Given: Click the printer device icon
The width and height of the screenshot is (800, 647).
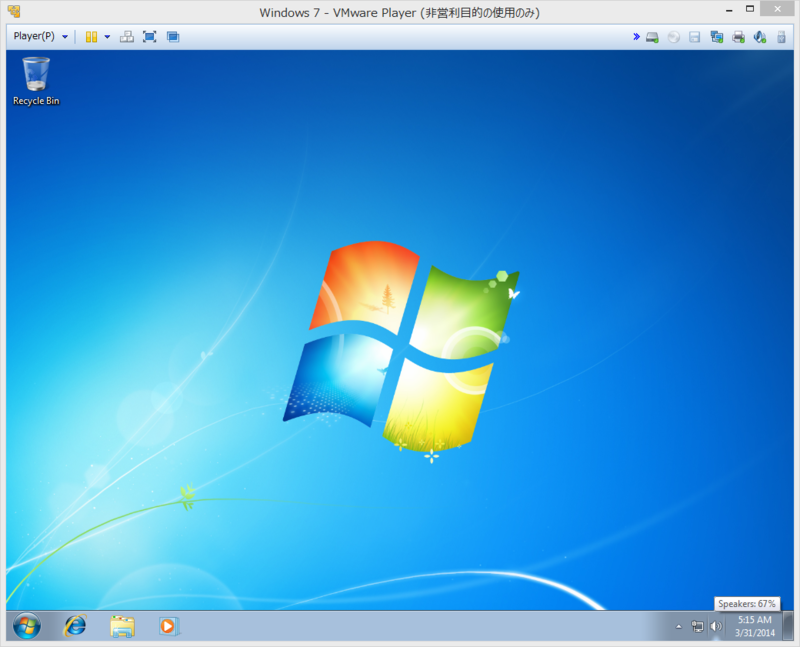Looking at the screenshot, I should [x=738, y=37].
